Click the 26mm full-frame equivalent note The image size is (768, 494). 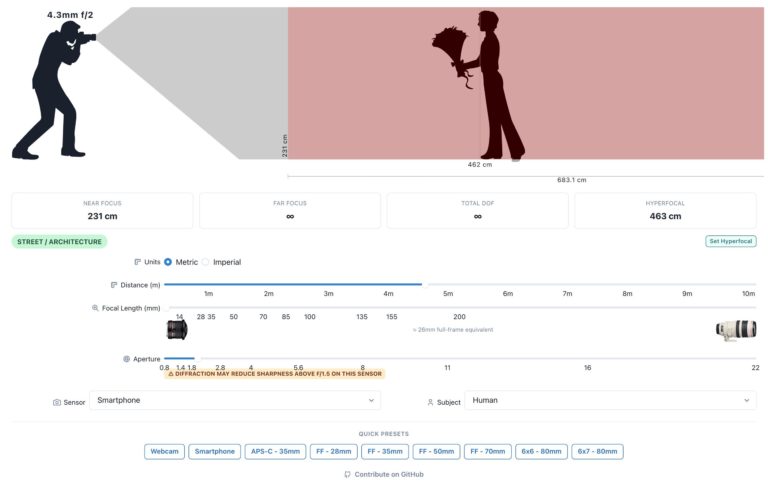(x=453, y=330)
